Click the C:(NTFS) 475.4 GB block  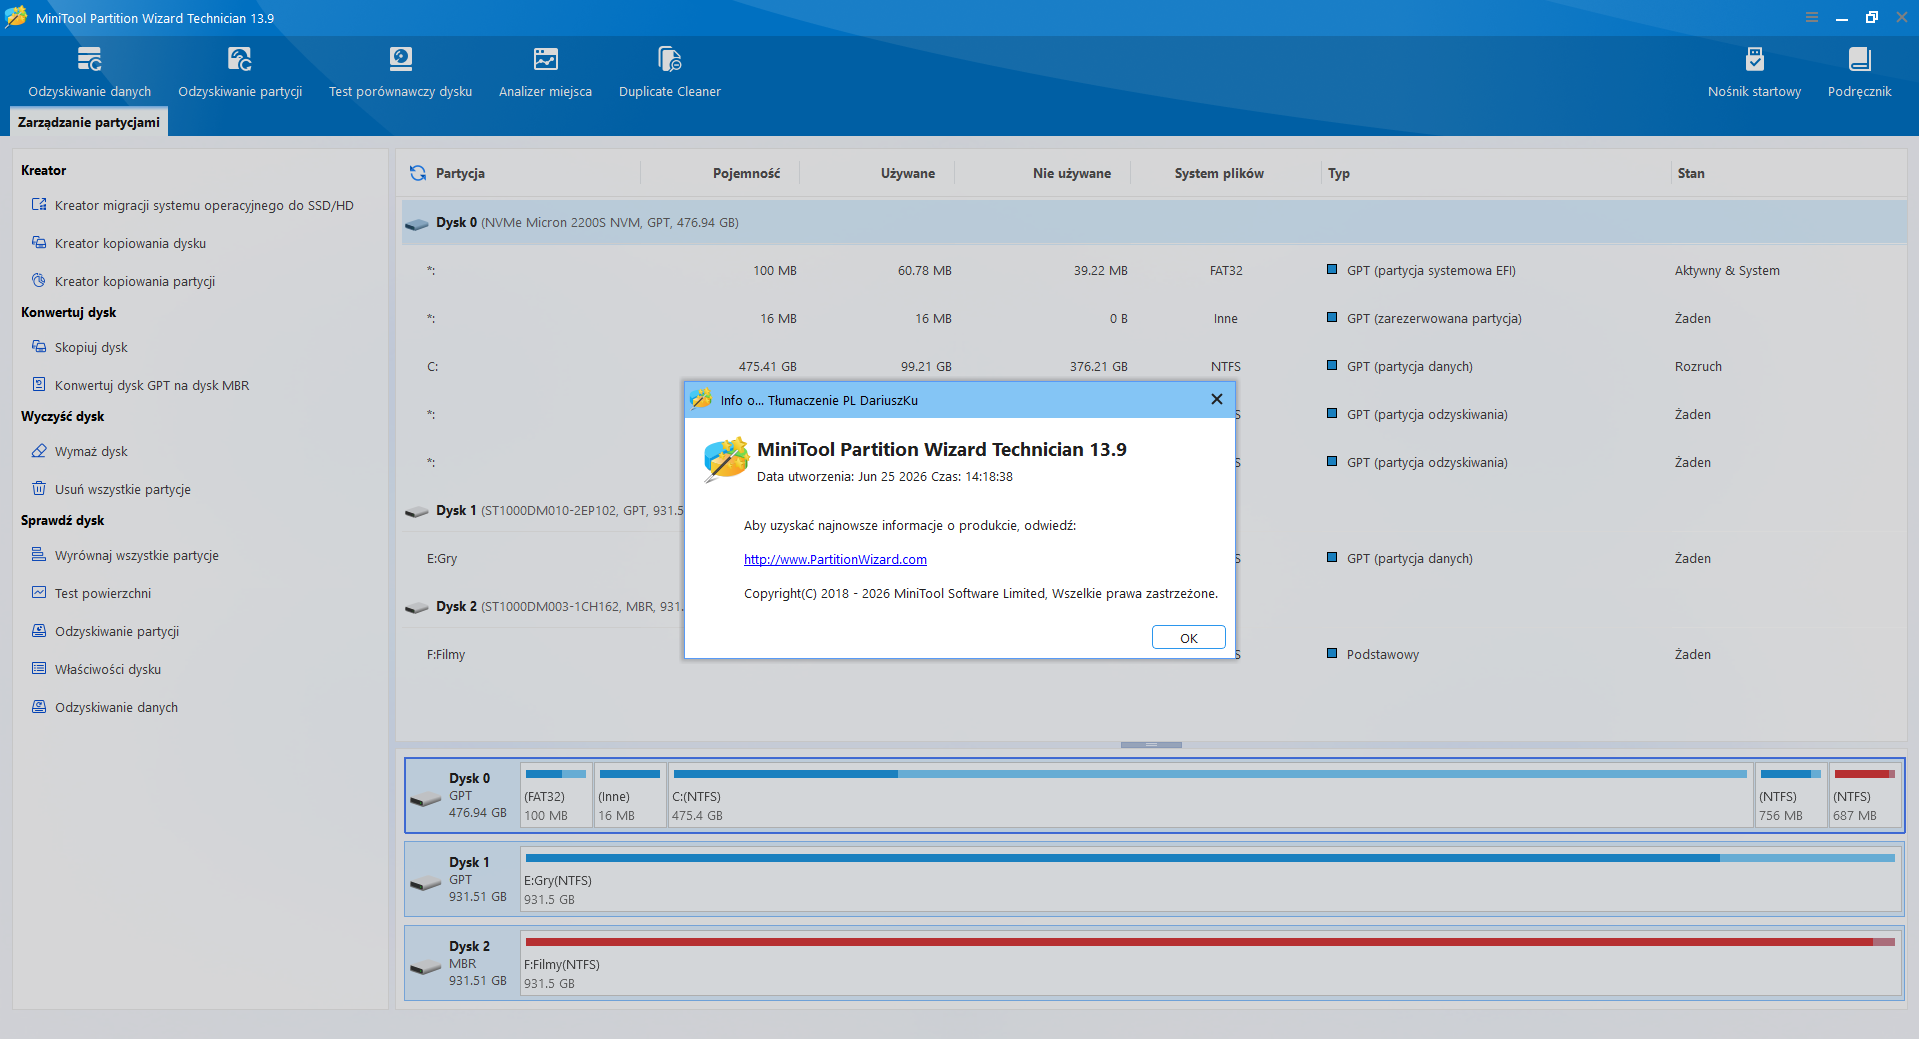point(1210,795)
